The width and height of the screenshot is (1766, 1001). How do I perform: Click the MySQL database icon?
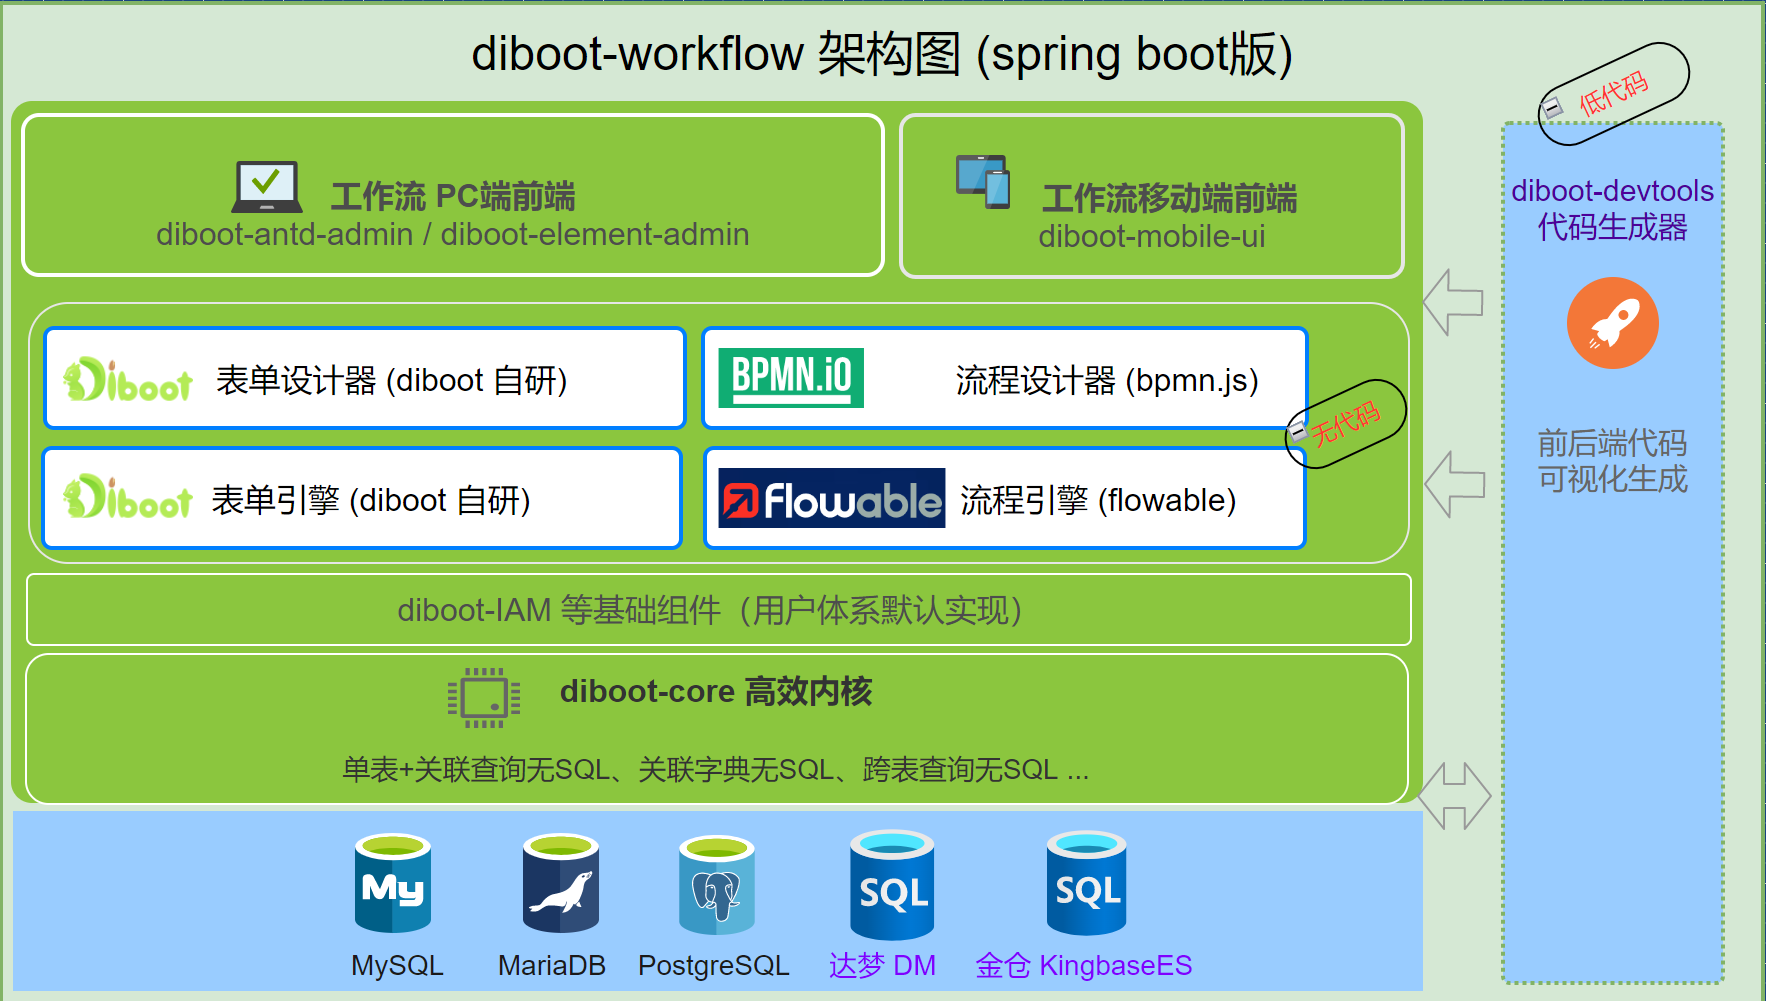pyautogui.click(x=393, y=883)
